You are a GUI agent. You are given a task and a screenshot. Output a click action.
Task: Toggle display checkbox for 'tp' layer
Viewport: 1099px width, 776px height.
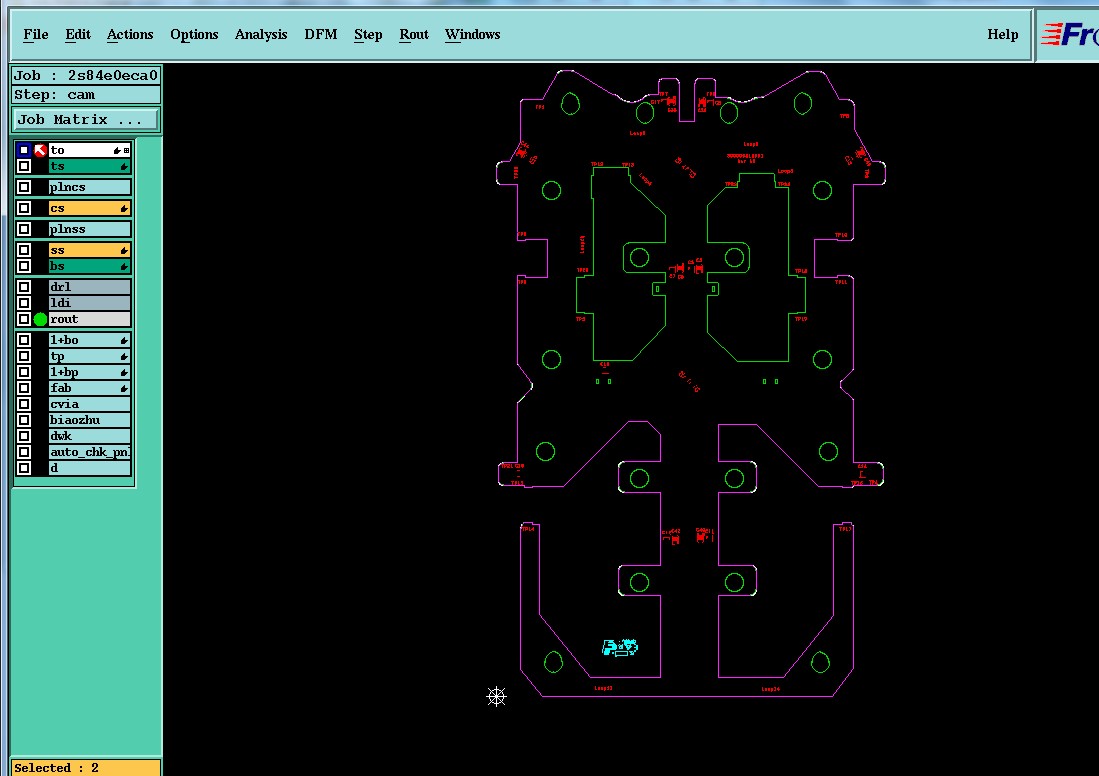coord(24,356)
